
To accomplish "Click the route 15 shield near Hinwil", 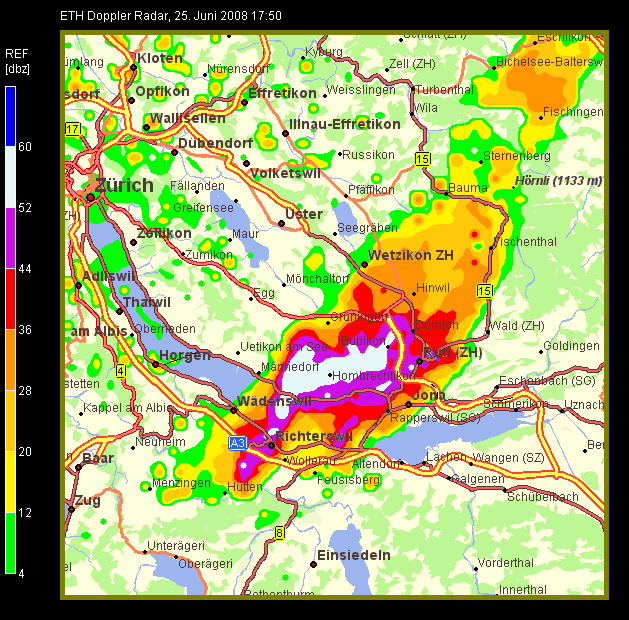I will [x=485, y=291].
